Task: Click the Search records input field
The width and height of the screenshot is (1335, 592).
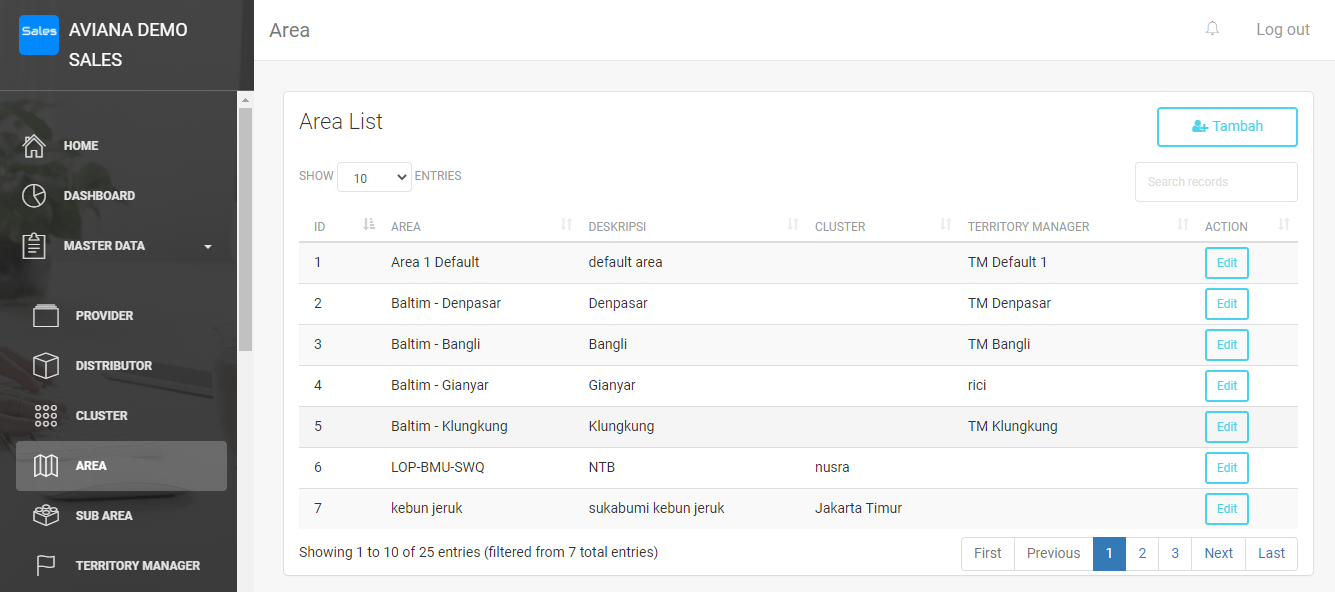Action: click(x=1215, y=182)
